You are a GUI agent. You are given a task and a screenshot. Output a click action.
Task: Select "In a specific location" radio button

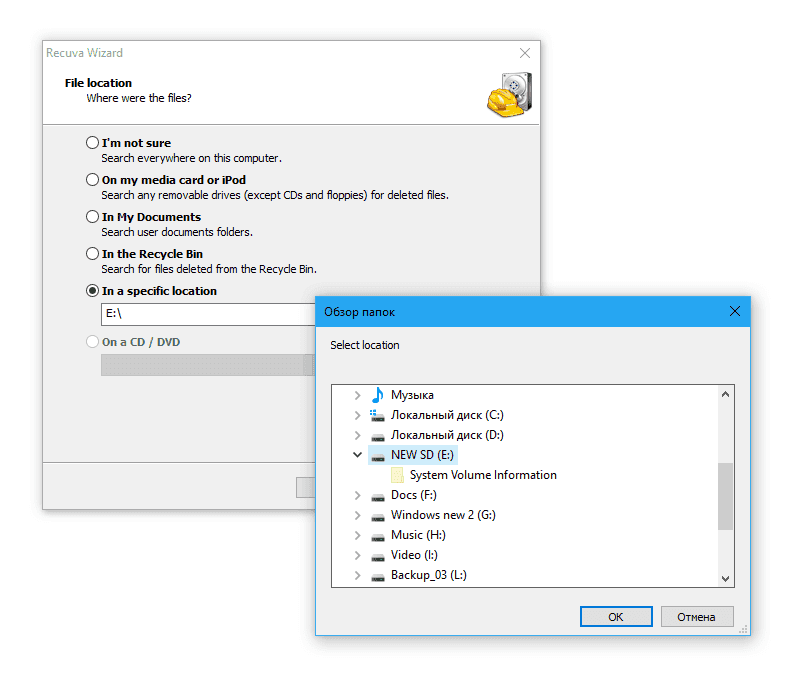92,291
